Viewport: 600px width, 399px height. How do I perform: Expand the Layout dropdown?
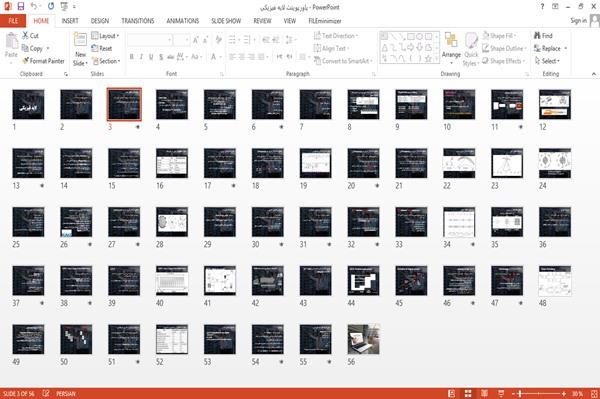[105, 36]
